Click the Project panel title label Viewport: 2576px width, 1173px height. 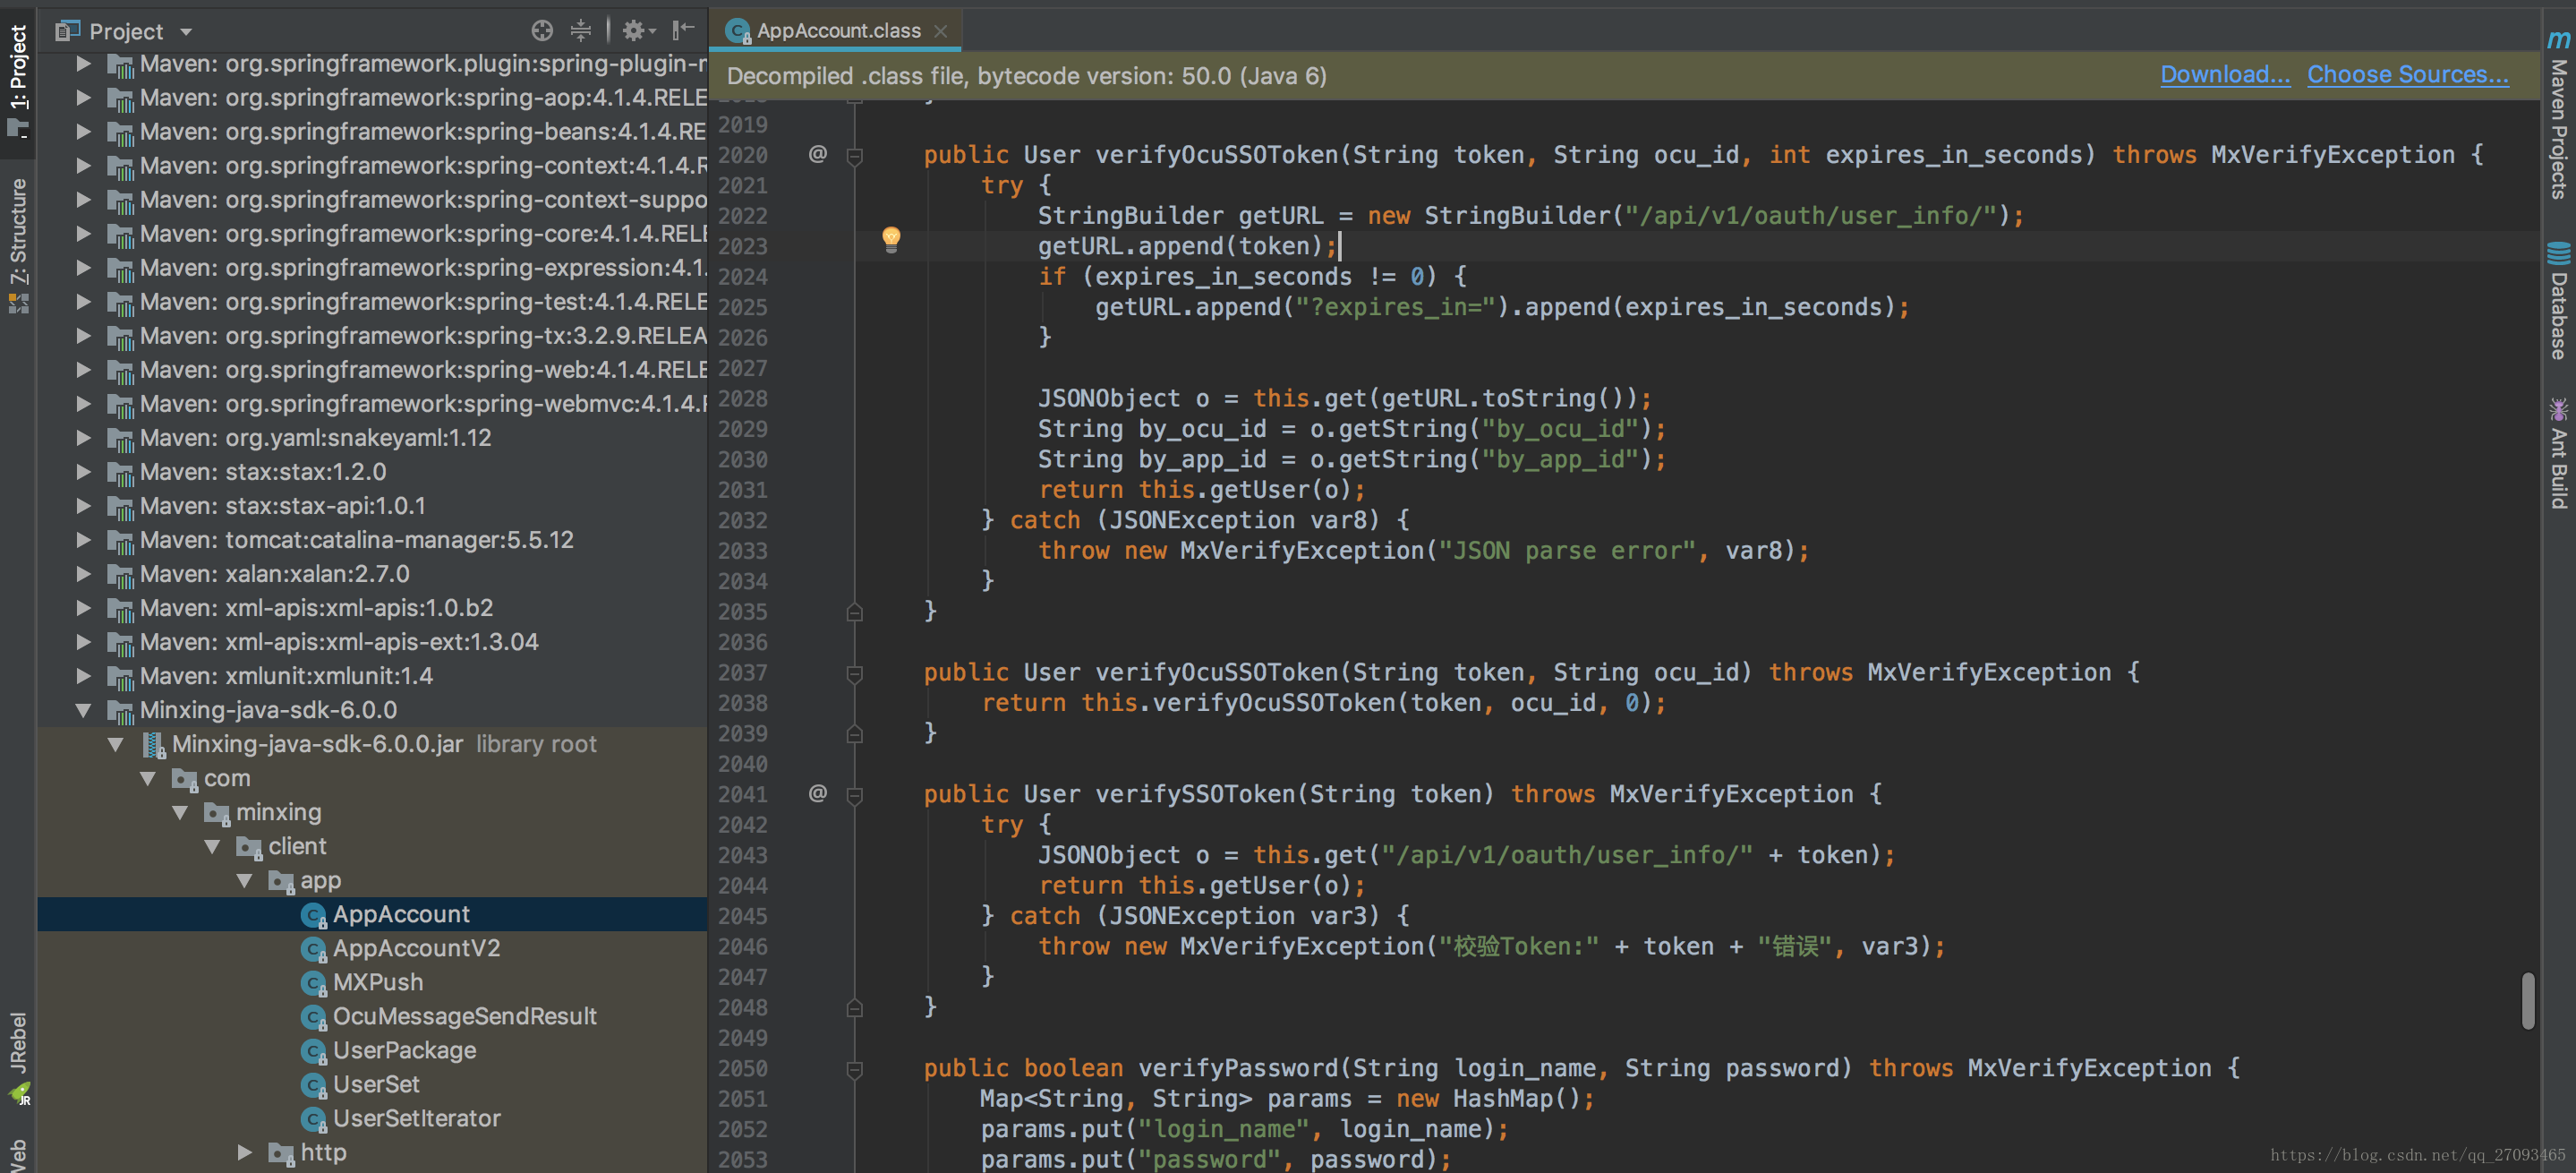tap(126, 32)
